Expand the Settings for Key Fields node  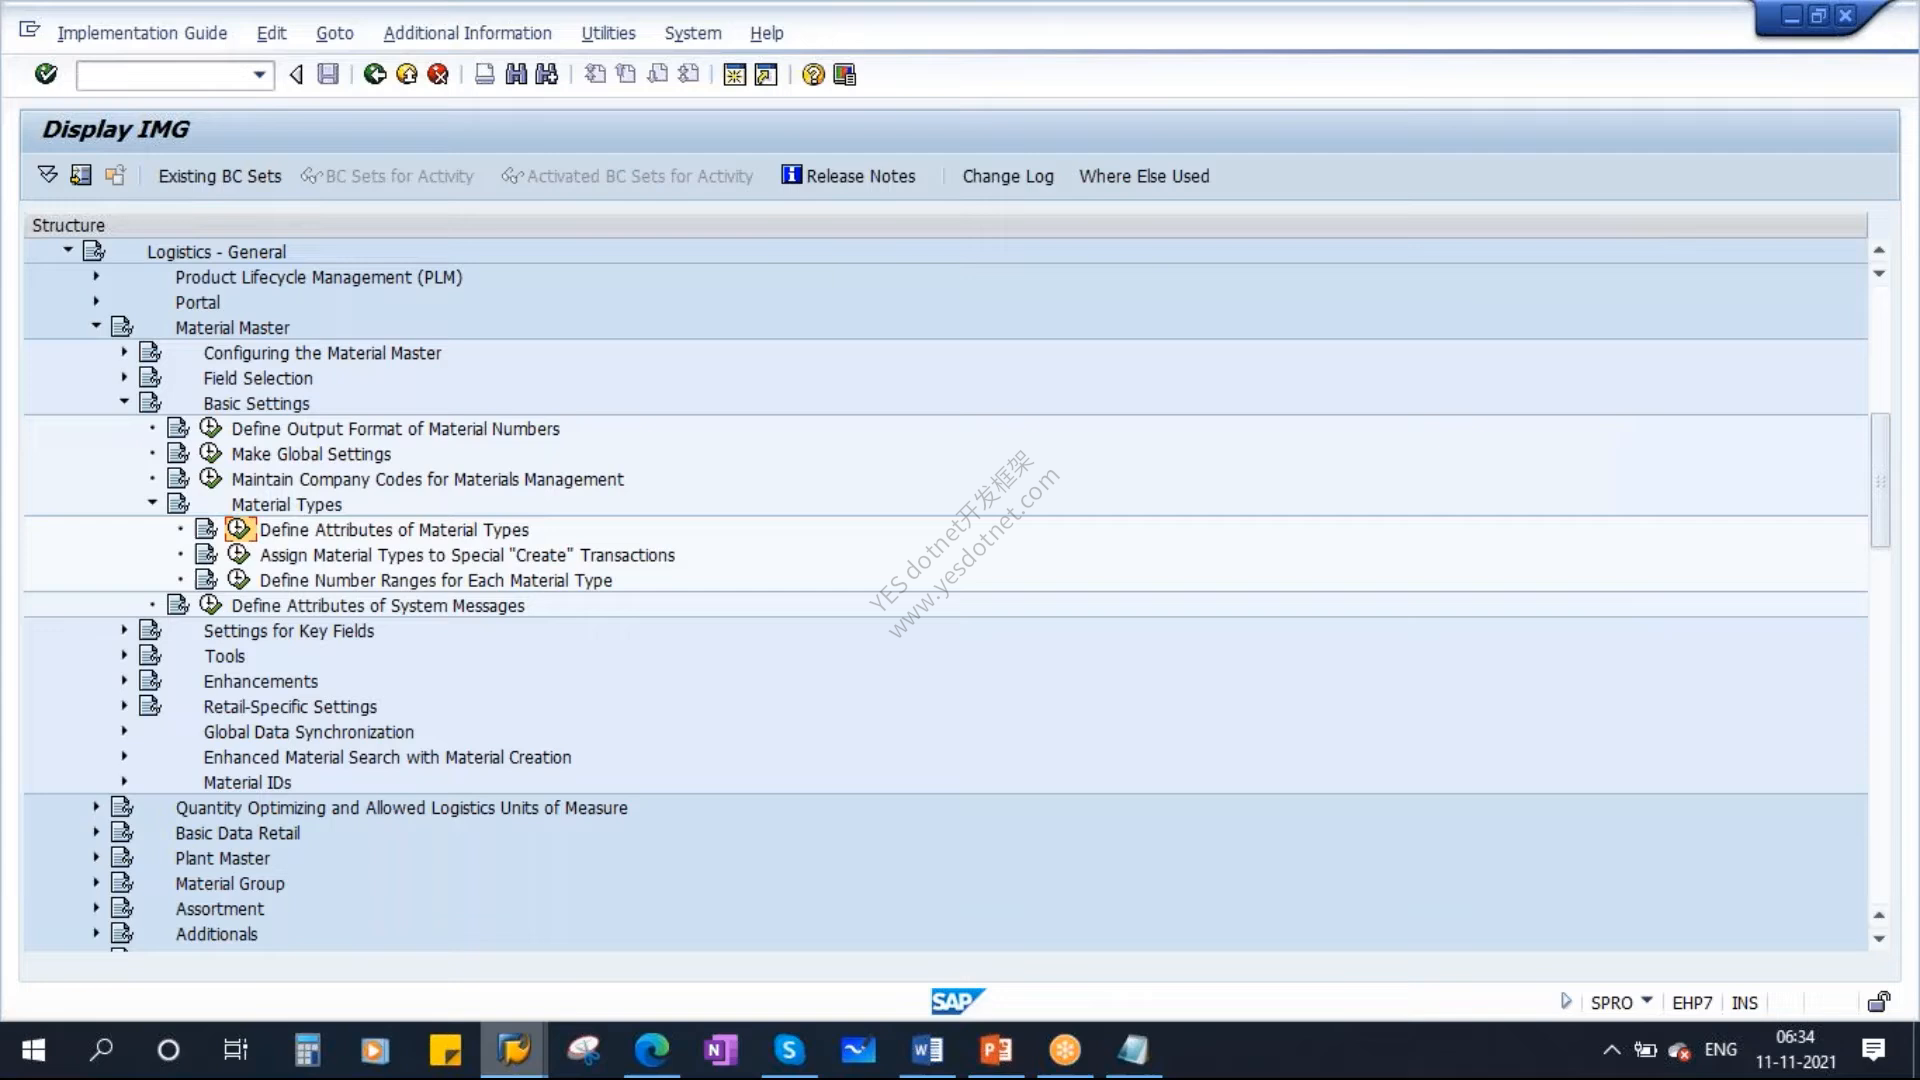124,630
